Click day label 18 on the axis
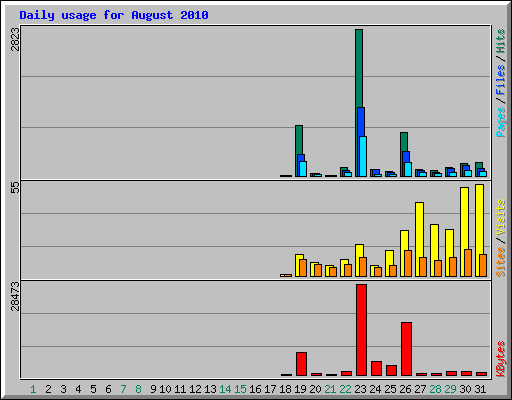 click(285, 389)
